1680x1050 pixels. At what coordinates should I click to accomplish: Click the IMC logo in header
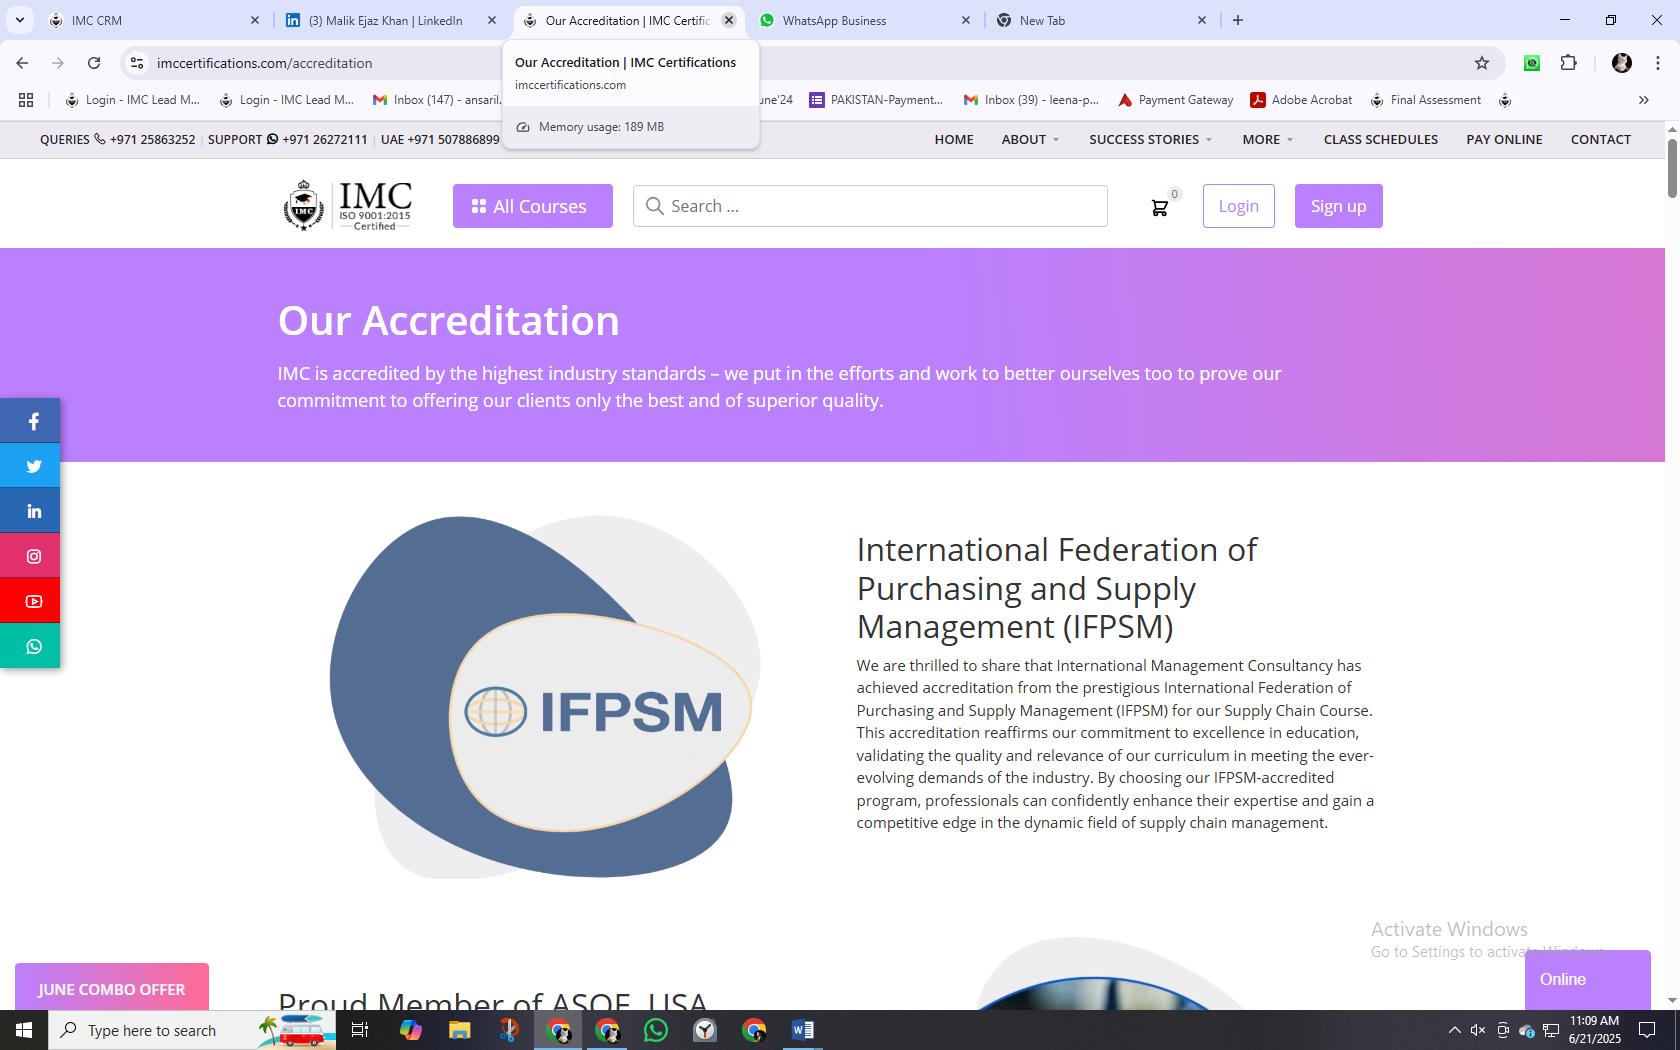click(348, 205)
